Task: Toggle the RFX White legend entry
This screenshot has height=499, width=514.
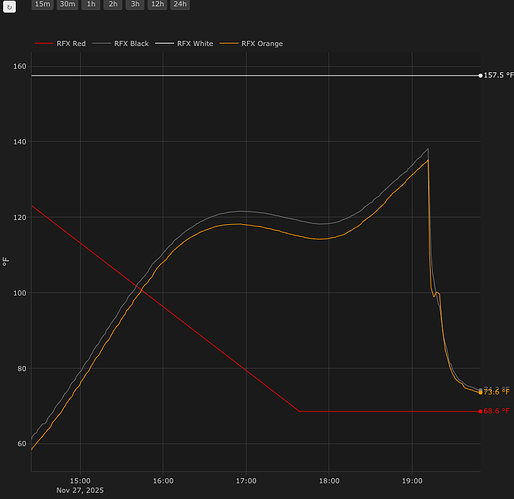Action: tap(184, 44)
